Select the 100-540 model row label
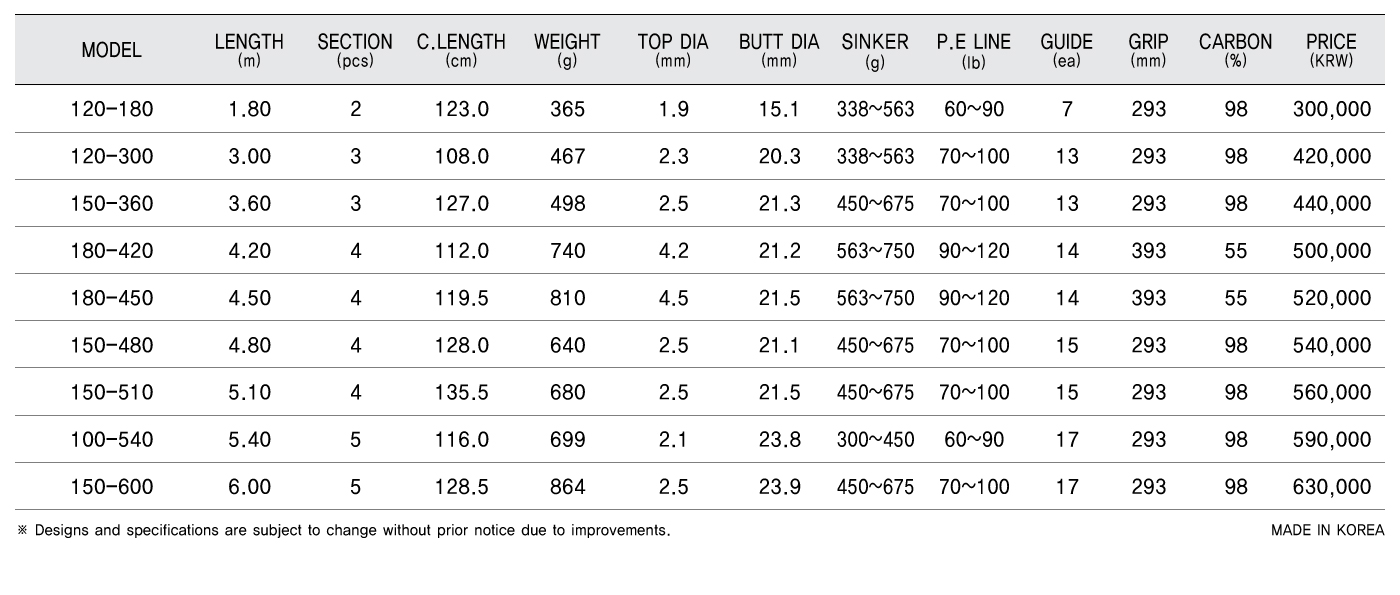The width and height of the screenshot is (1400, 595). point(112,440)
